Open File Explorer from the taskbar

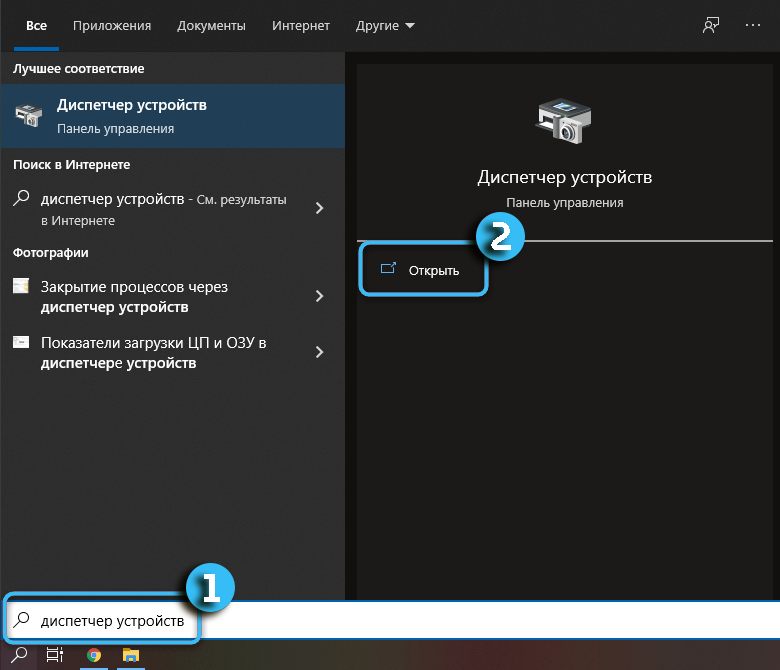pos(130,655)
